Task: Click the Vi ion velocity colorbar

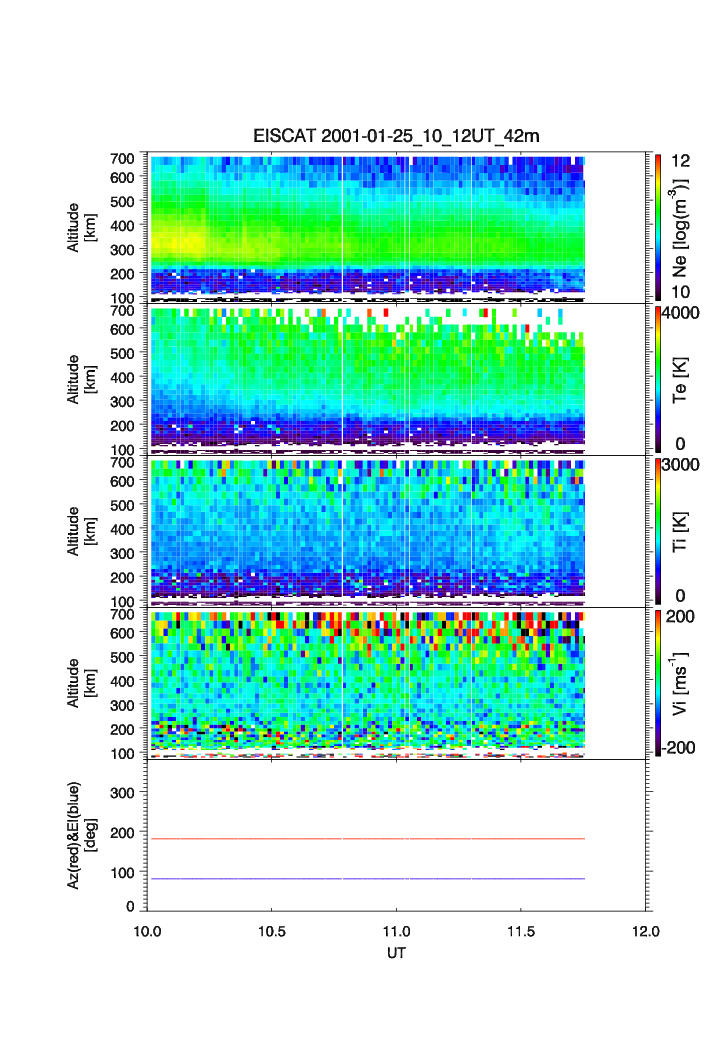Action: tap(657, 683)
